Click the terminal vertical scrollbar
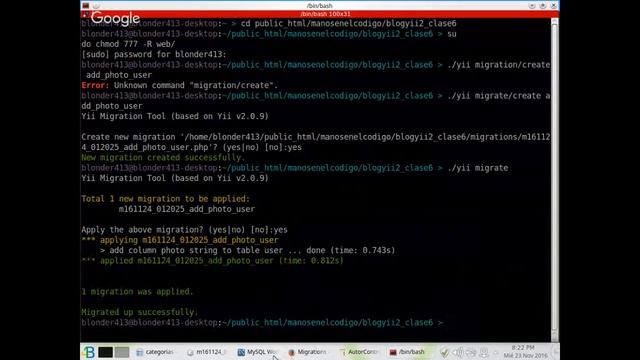 click(x=554, y=180)
